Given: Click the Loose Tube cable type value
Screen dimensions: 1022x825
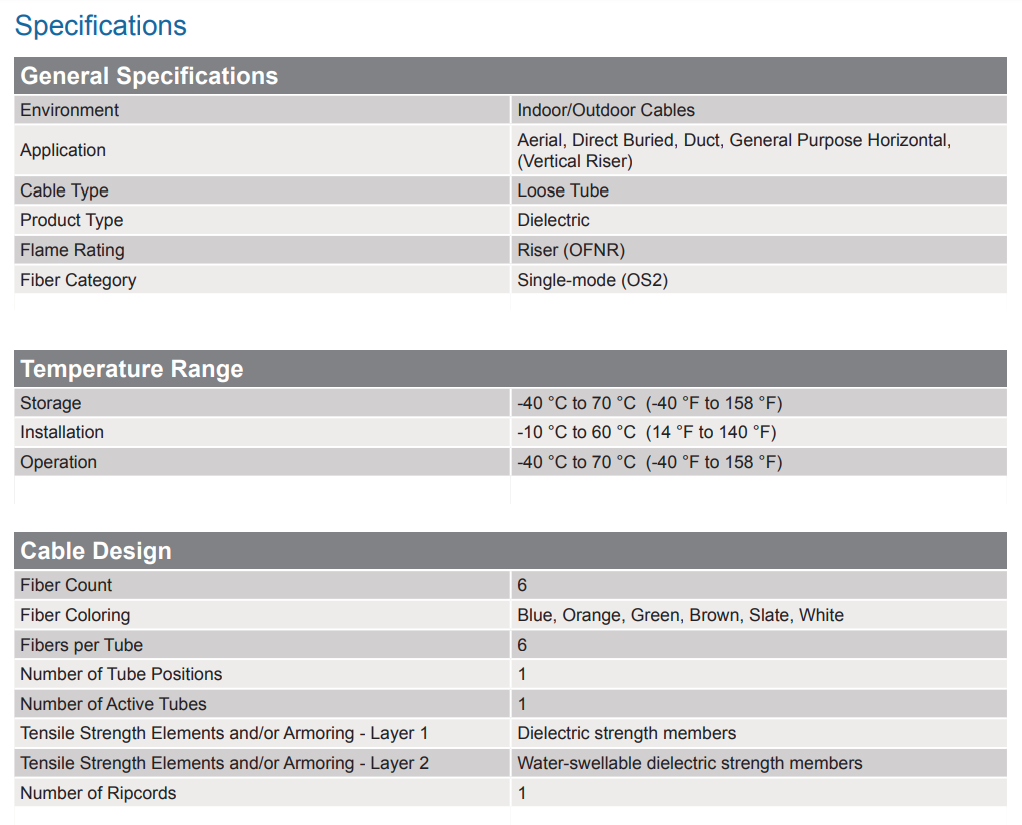Looking at the screenshot, I should click(x=563, y=190).
